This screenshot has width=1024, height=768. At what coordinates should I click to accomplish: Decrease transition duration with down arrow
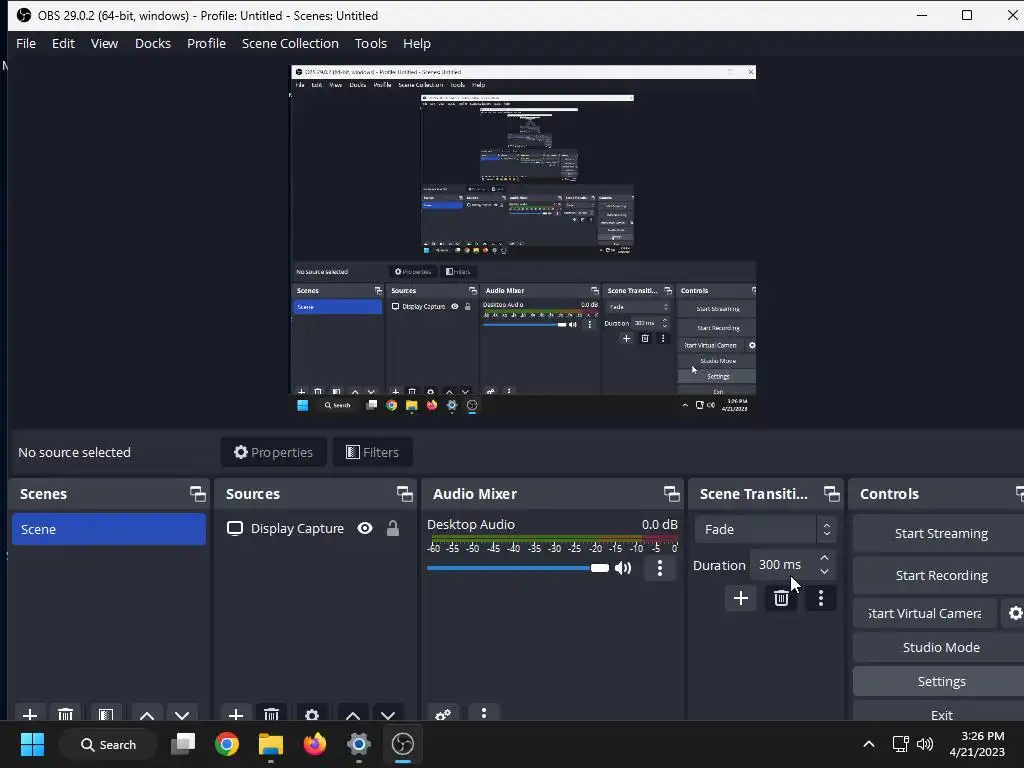824,572
